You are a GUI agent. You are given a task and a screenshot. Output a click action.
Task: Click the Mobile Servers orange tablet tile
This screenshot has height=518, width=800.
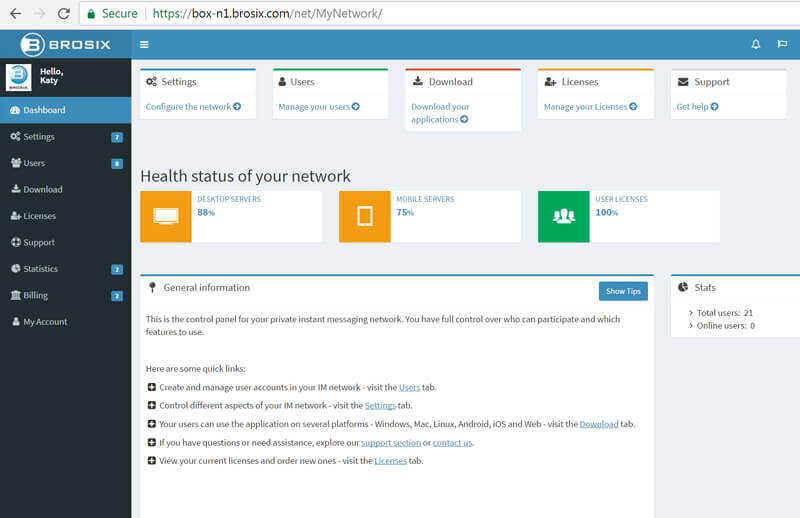[365, 216]
